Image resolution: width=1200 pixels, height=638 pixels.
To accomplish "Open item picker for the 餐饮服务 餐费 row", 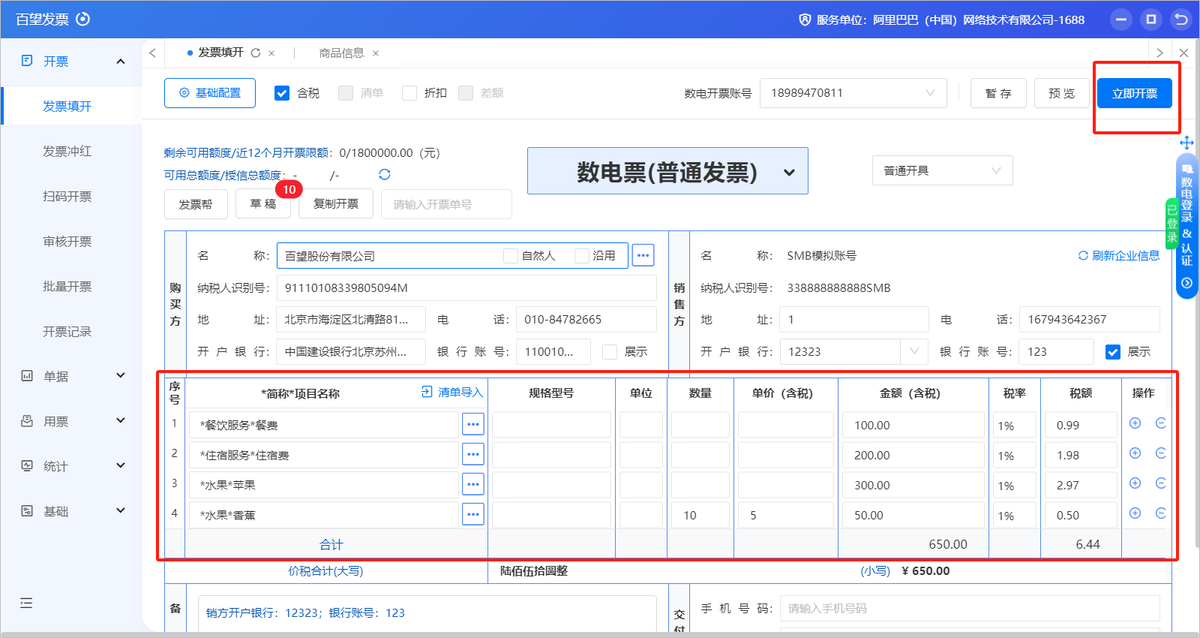I will [x=473, y=425].
